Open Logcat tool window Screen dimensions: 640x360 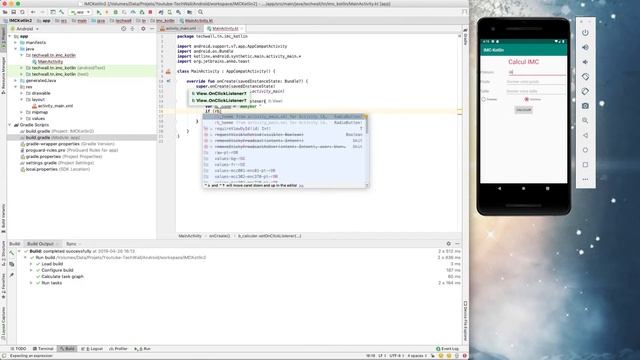[92, 349]
